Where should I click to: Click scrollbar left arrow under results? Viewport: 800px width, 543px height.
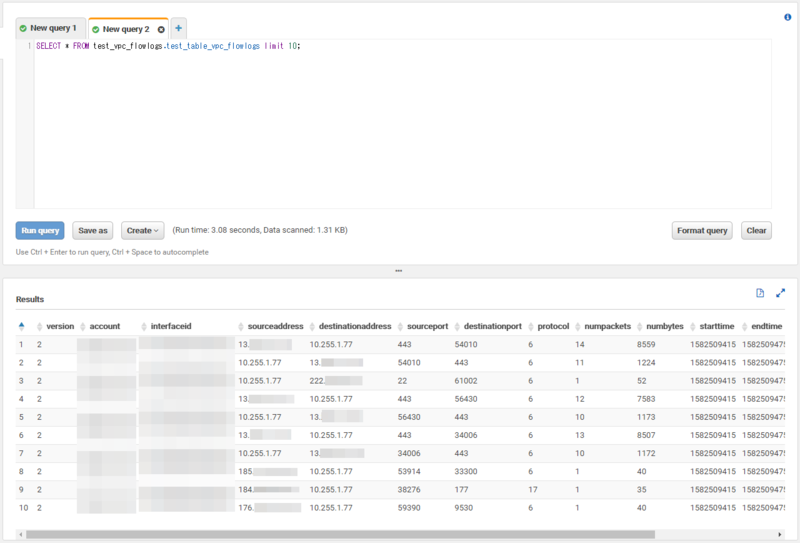pyautogui.click(x=20, y=534)
